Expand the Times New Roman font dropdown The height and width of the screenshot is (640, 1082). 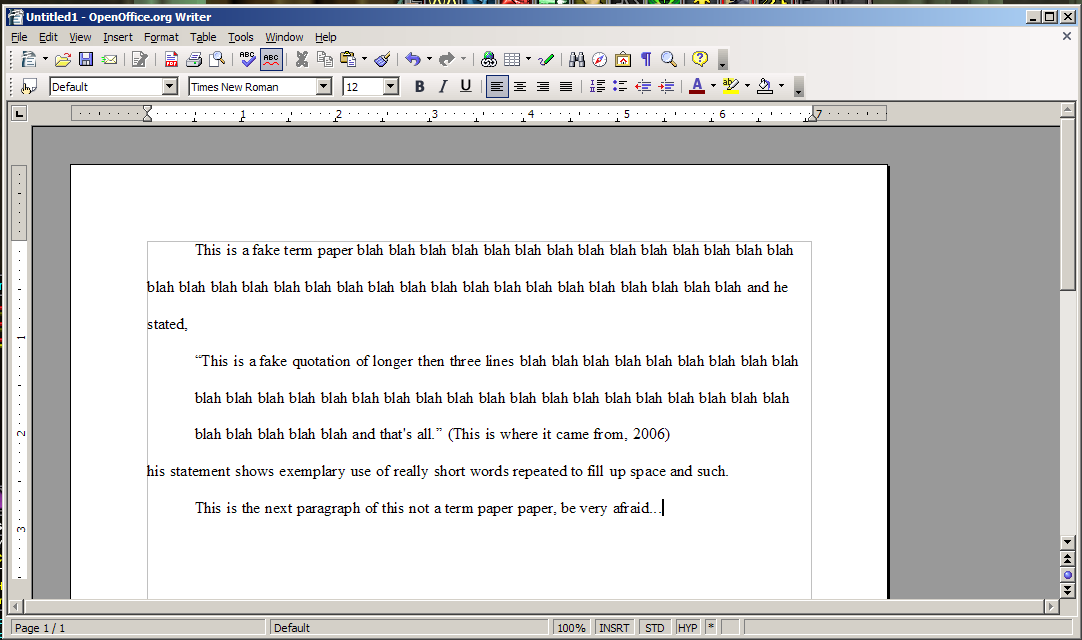click(x=324, y=87)
